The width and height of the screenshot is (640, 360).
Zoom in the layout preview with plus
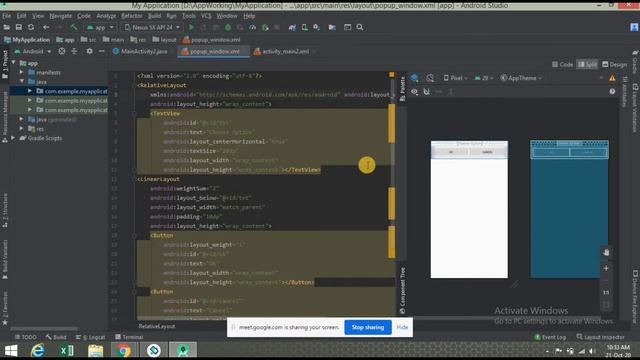coord(606,268)
